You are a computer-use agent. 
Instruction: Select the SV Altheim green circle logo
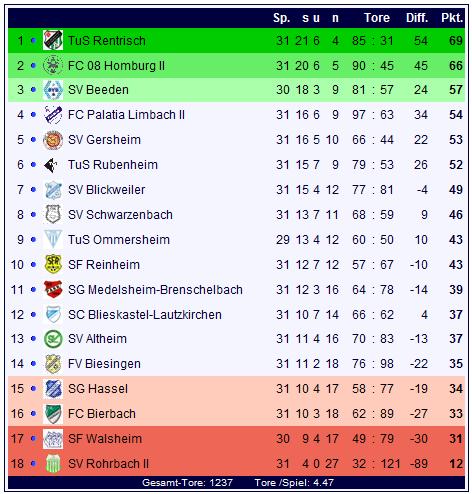coord(53,339)
